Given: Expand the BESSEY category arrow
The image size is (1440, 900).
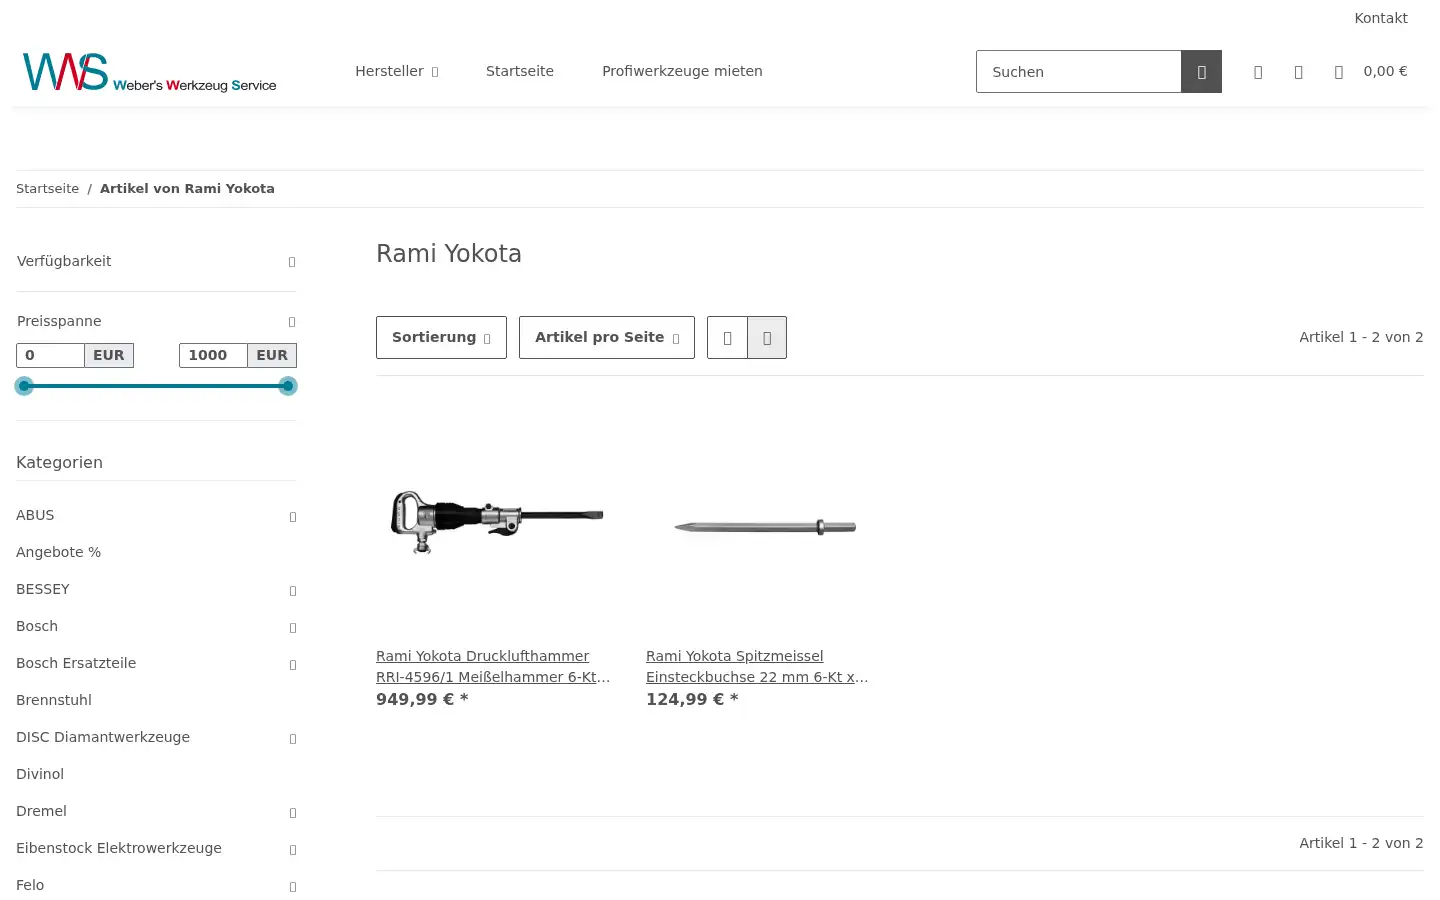Looking at the screenshot, I should click(293, 591).
